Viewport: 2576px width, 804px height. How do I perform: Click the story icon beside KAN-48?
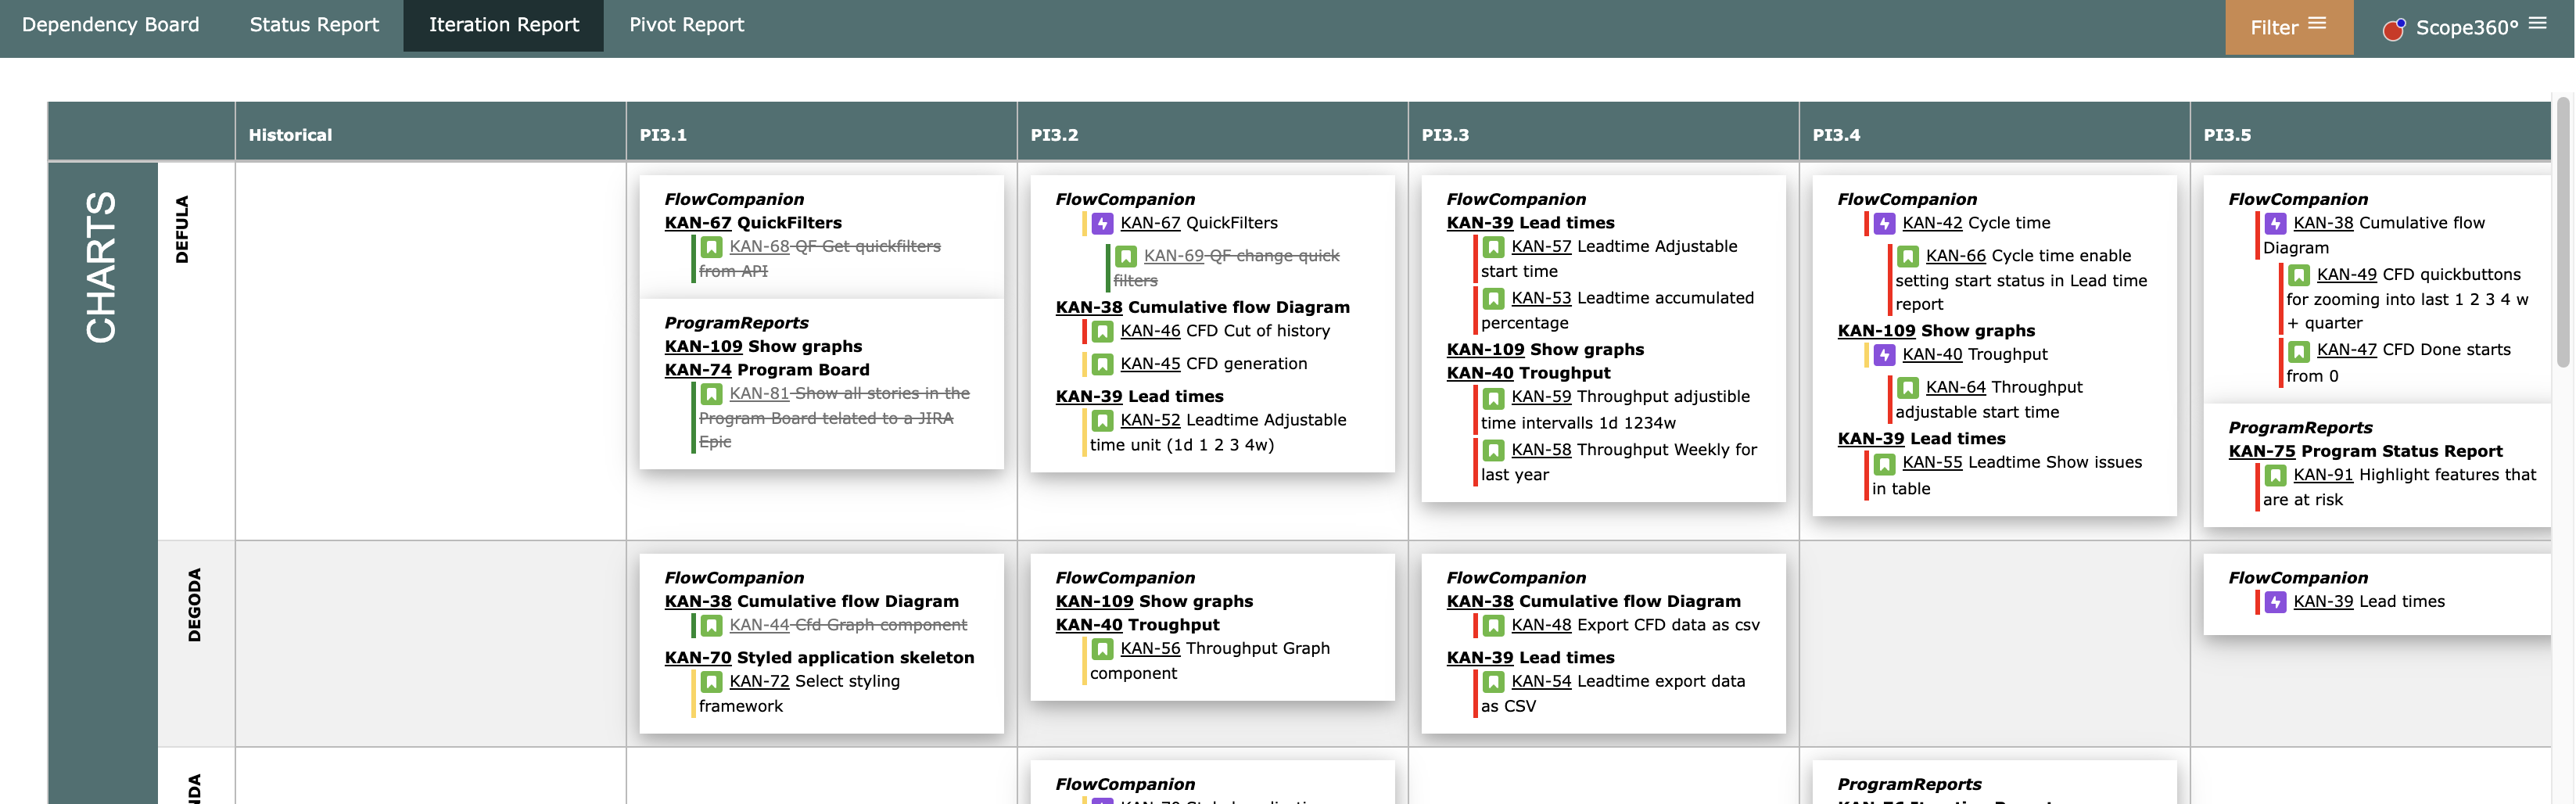click(1494, 625)
